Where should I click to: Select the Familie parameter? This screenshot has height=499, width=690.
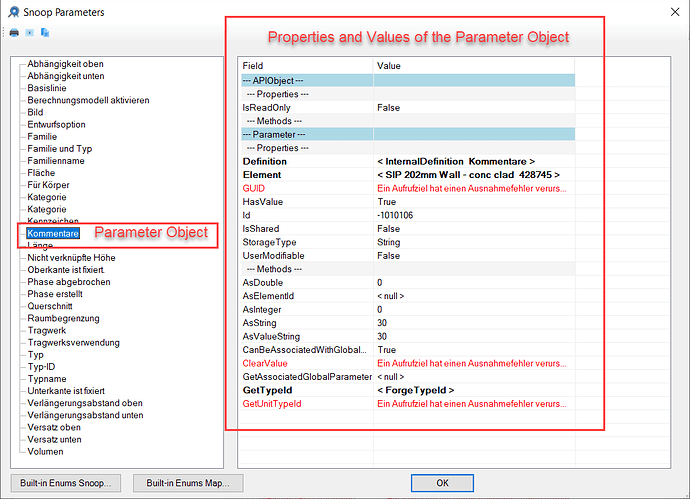[x=42, y=136]
